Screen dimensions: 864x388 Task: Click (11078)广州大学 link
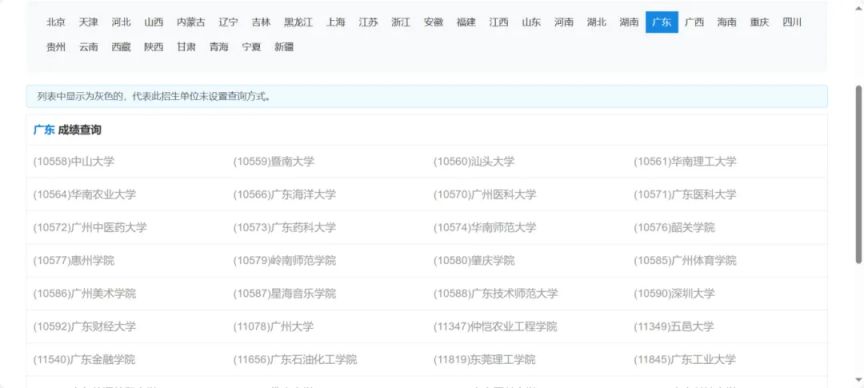click(273, 326)
